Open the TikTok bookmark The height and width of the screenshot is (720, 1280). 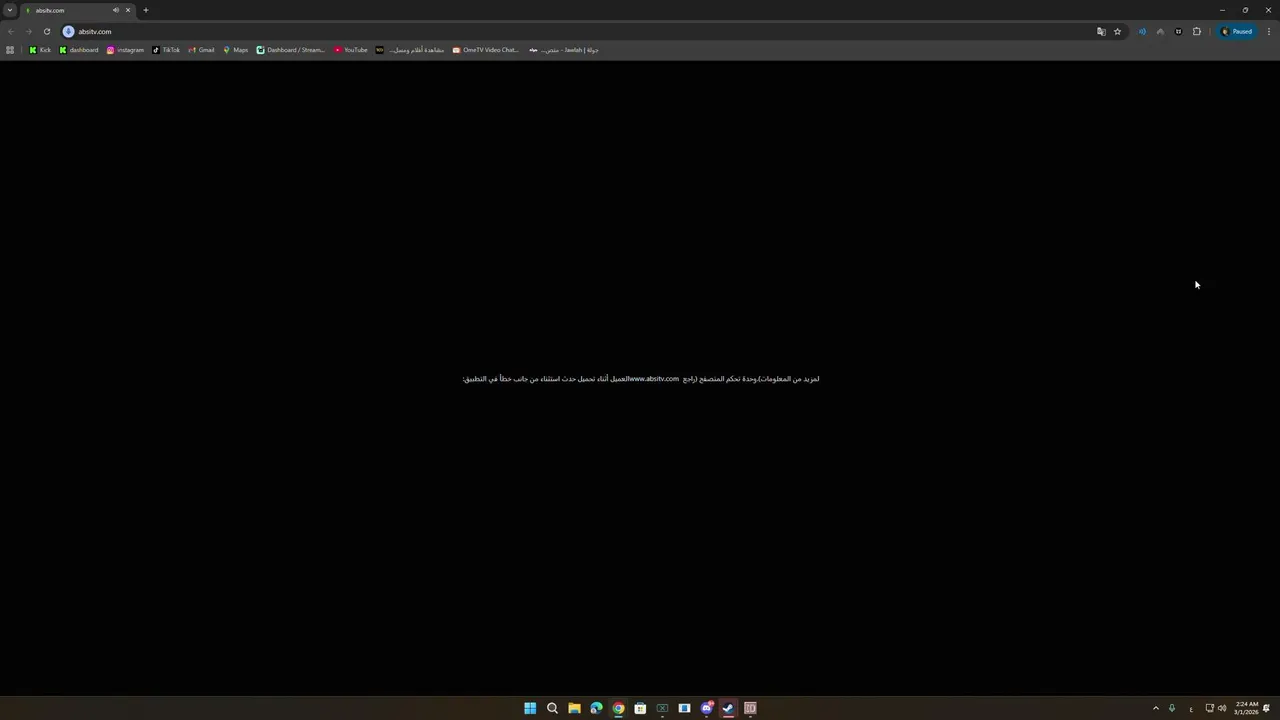click(x=166, y=50)
